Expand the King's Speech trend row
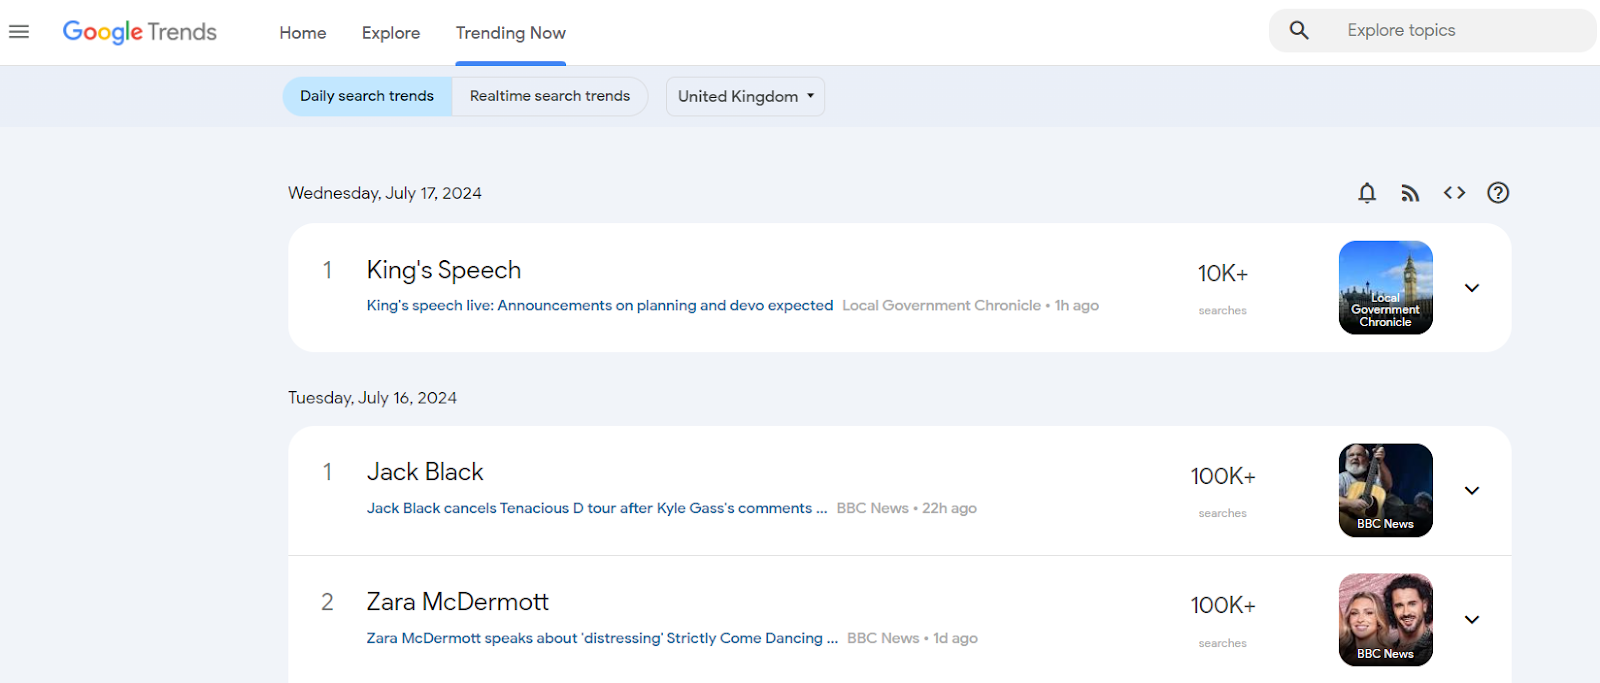1600x683 pixels. click(x=1472, y=288)
